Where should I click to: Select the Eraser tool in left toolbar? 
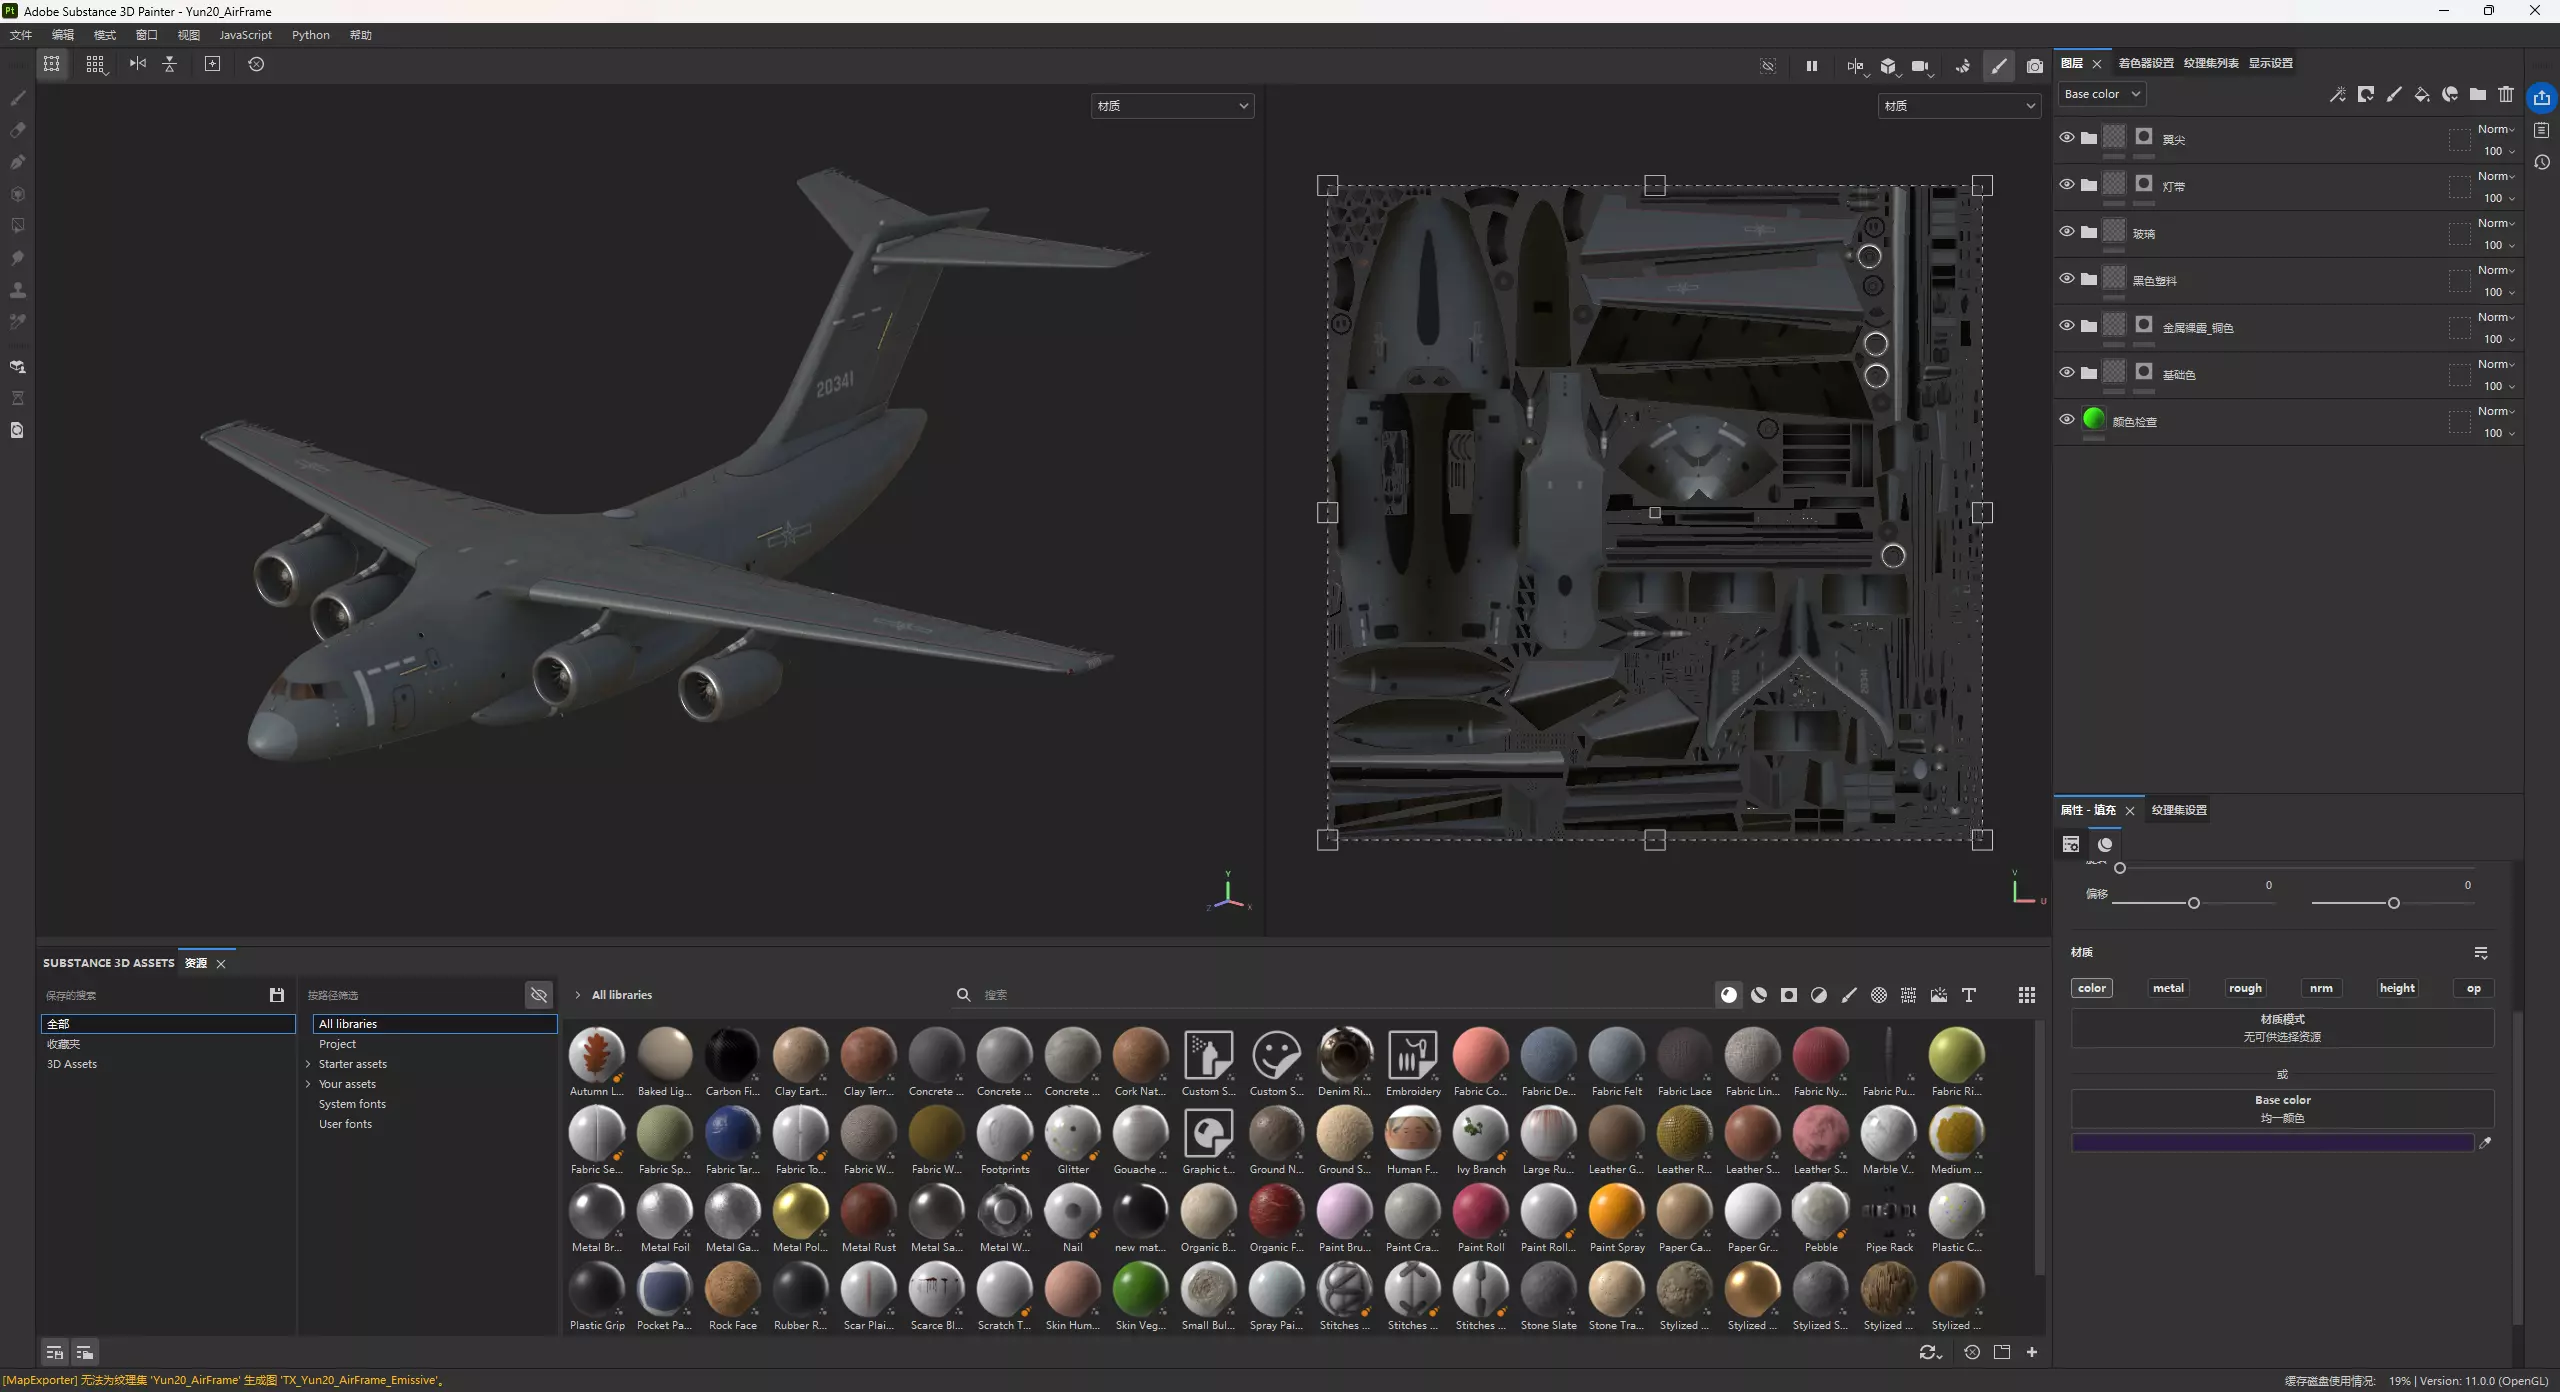17,130
